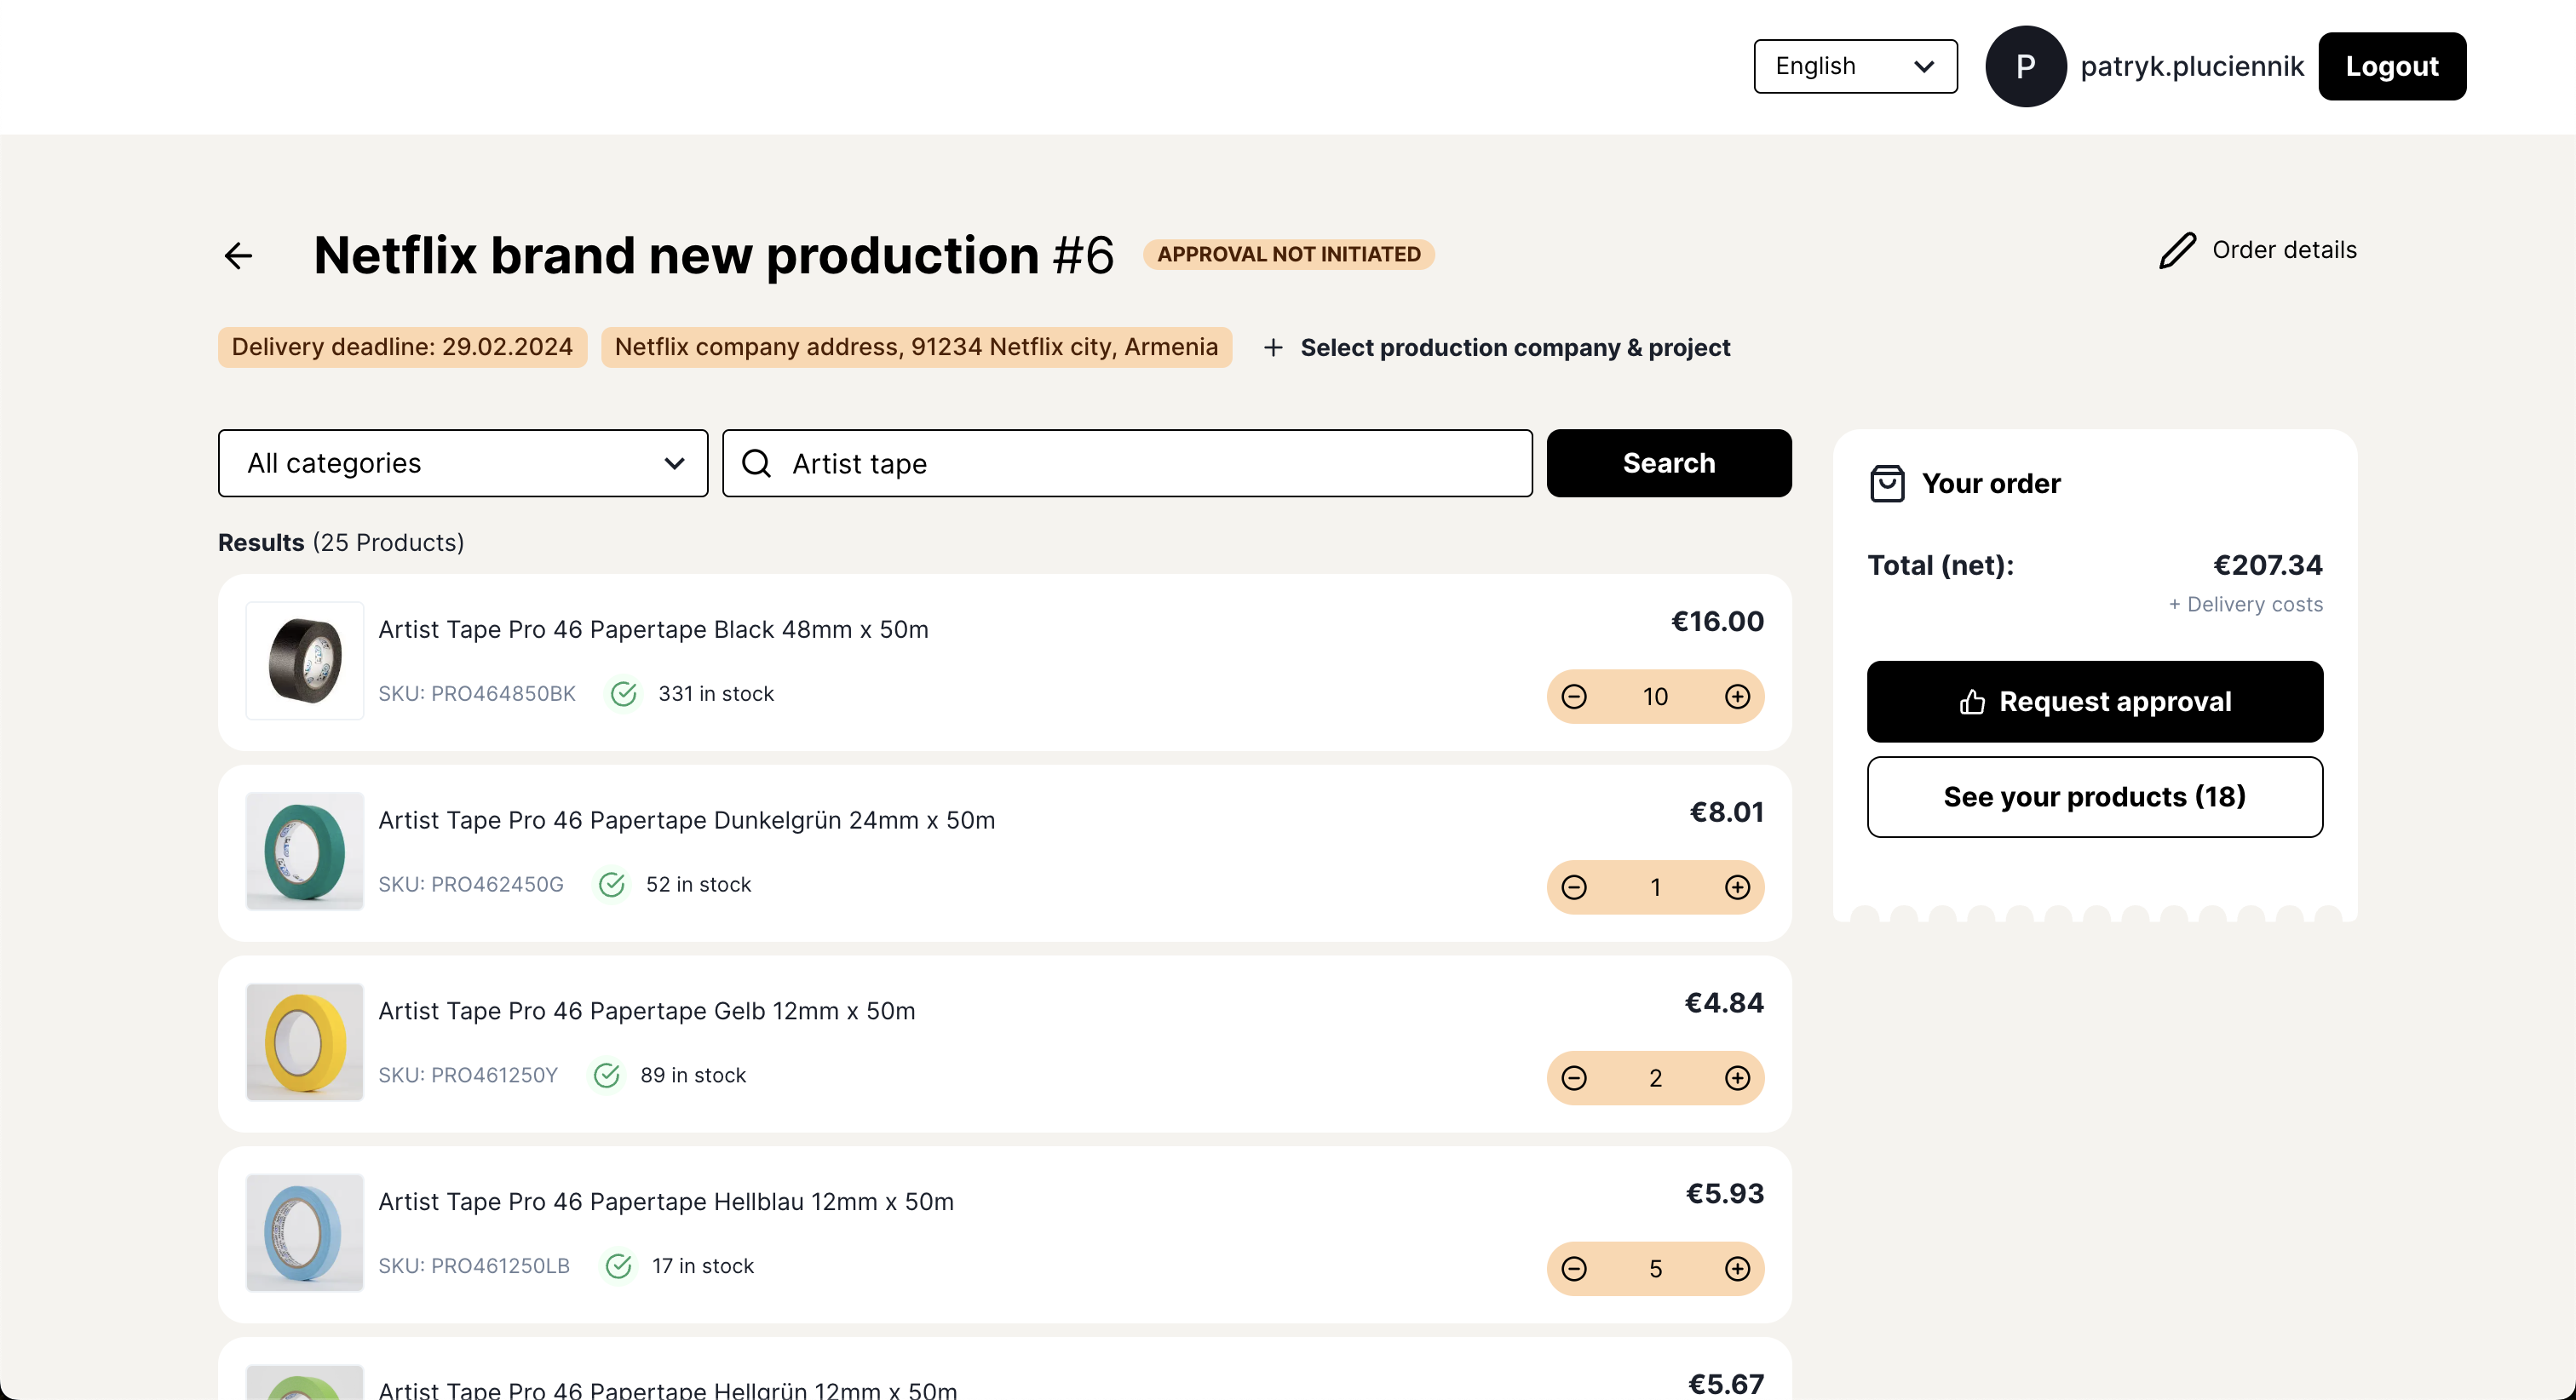Click the €5.93 price

click(x=1725, y=1194)
